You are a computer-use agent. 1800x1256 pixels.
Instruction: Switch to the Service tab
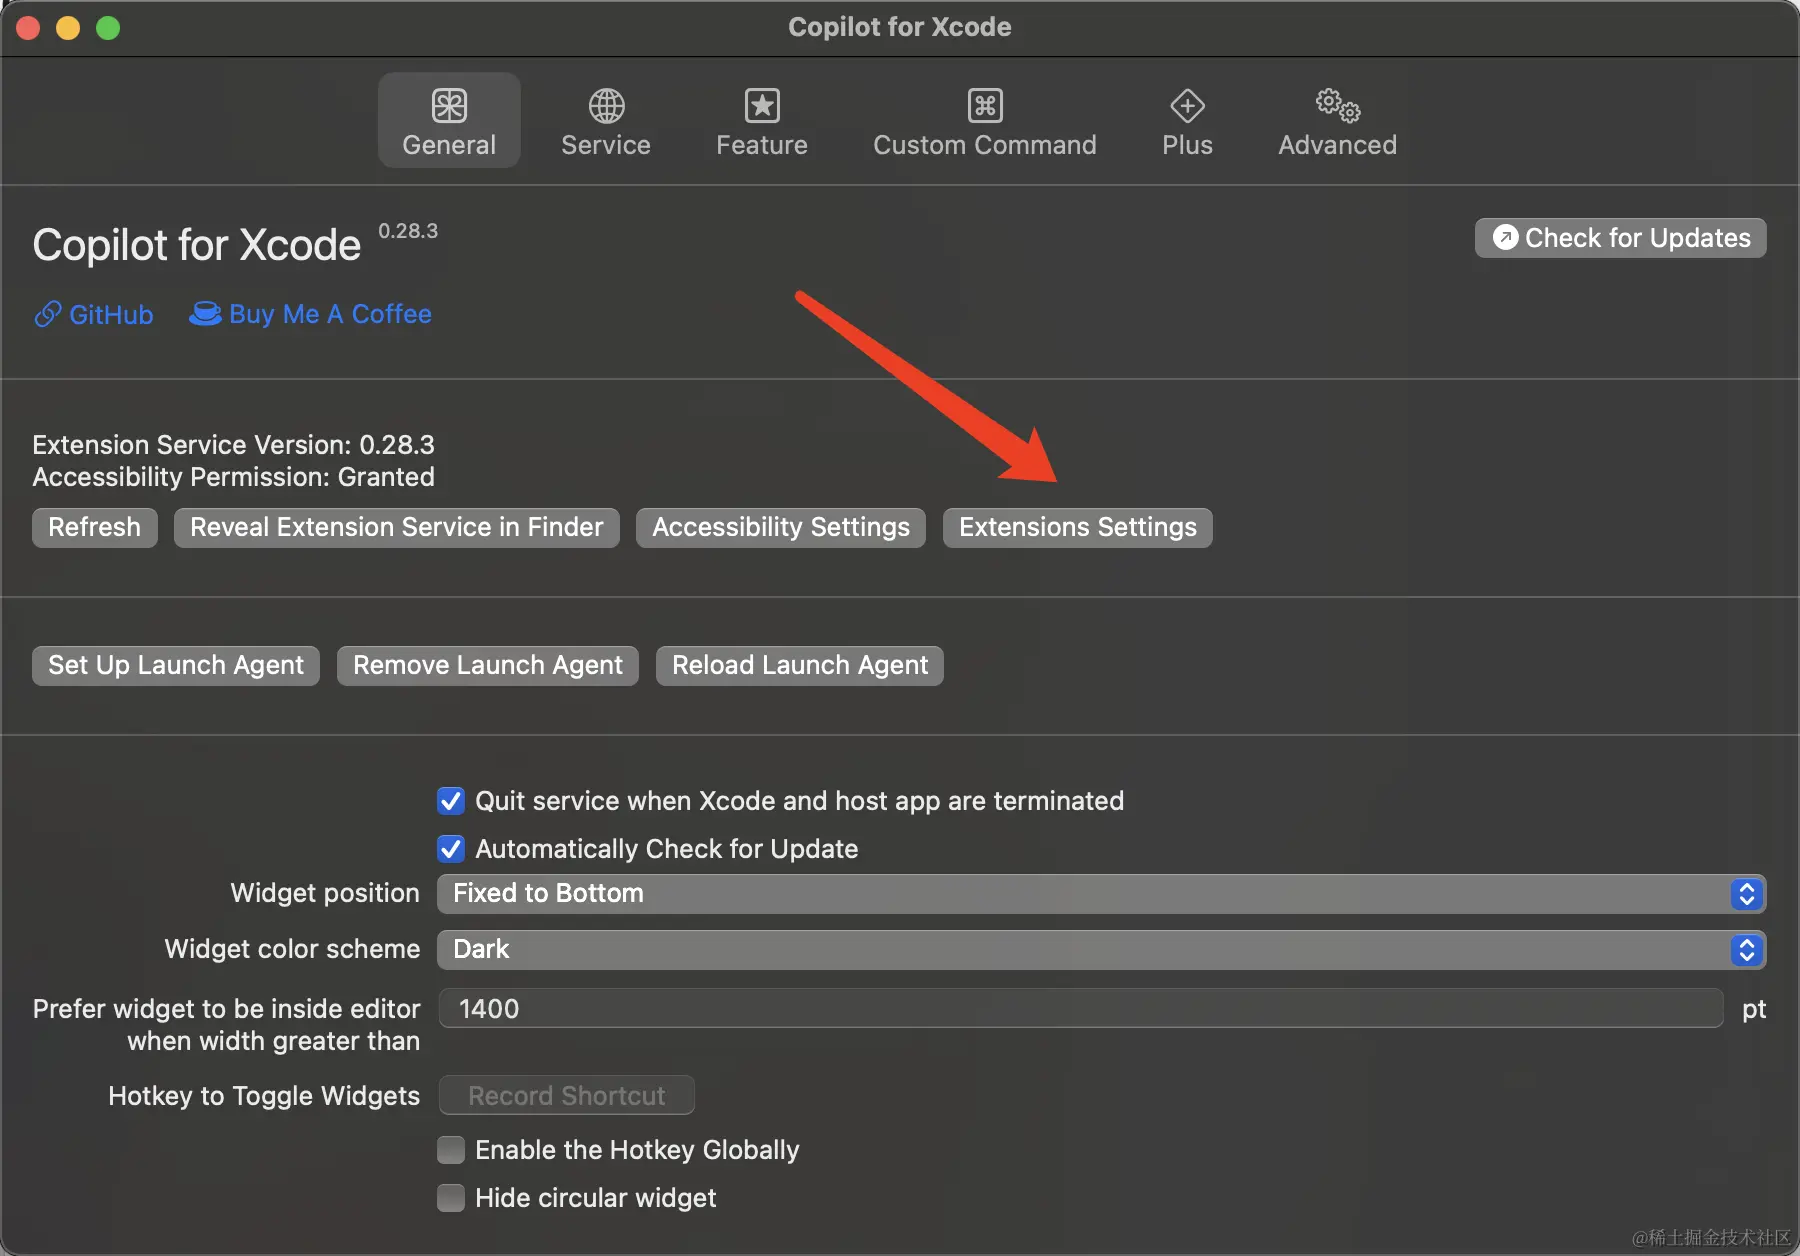point(605,122)
